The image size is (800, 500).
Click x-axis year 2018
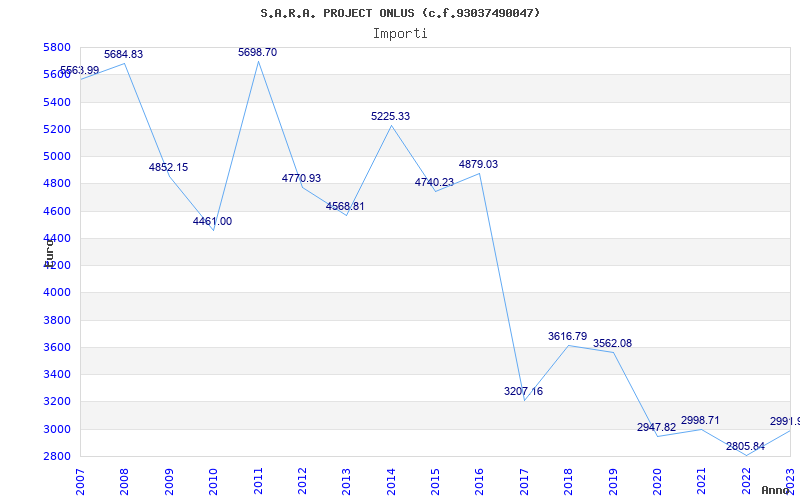pos(568,482)
